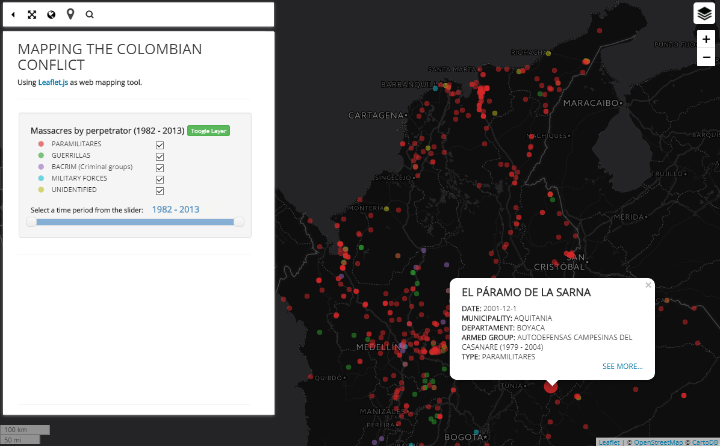Click the MEDELLÍN map label
This screenshot has height=446, width=720.
click(379, 347)
